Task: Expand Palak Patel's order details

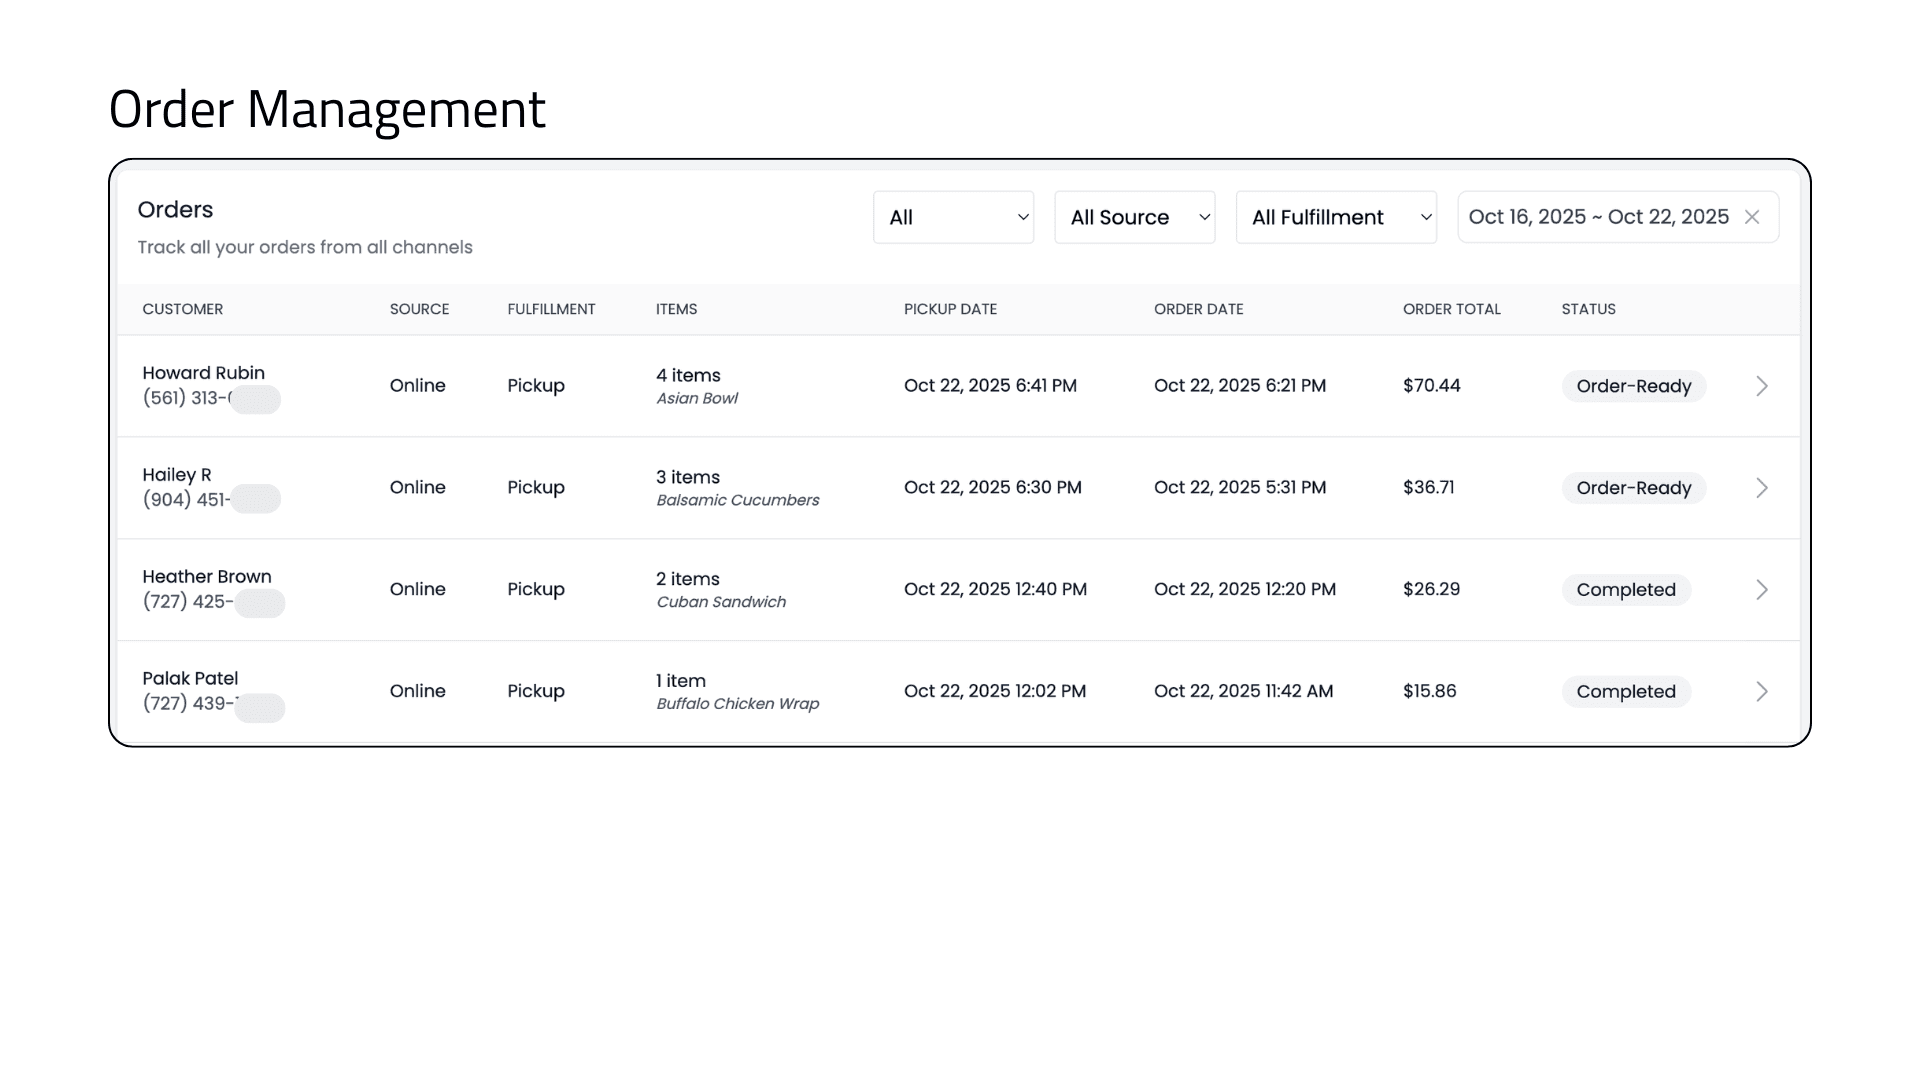Action: [x=1761, y=691]
